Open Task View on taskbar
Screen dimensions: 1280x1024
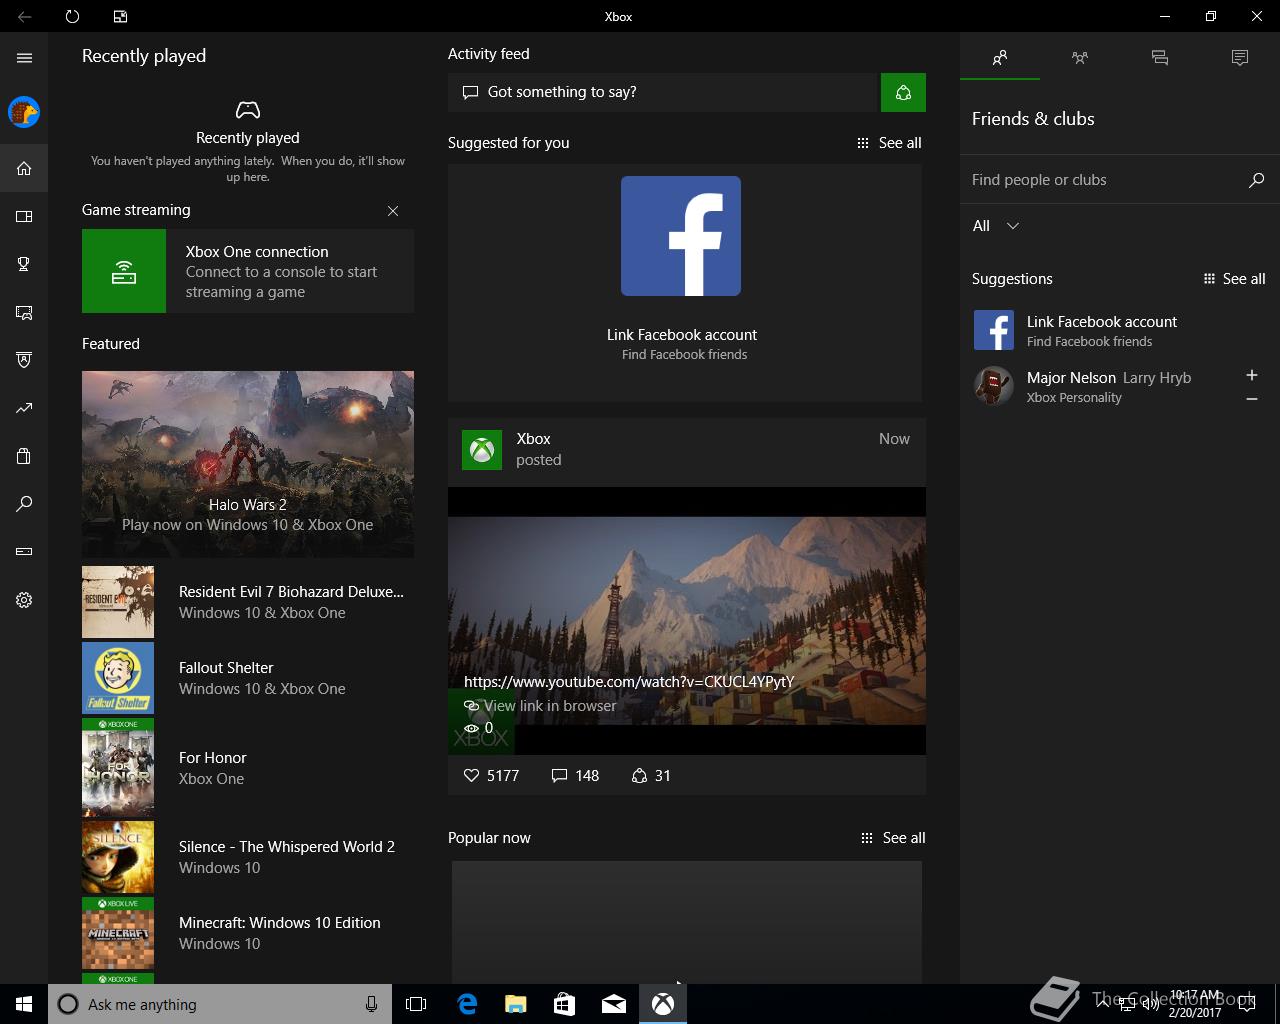coord(416,1004)
